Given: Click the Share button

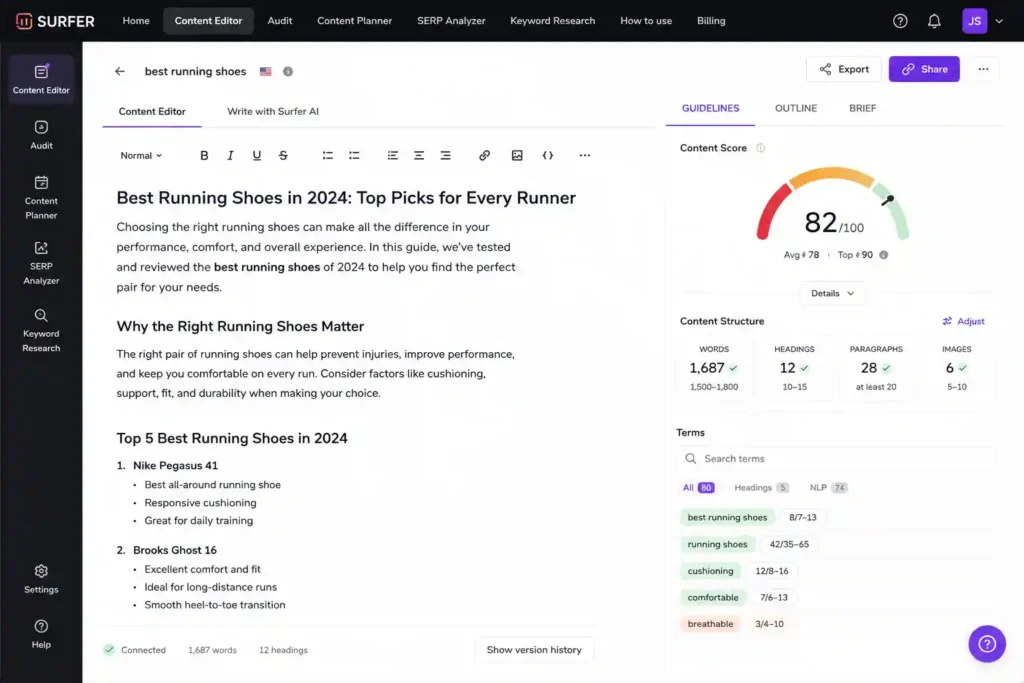Looking at the screenshot, I should [x=924, y=69].
